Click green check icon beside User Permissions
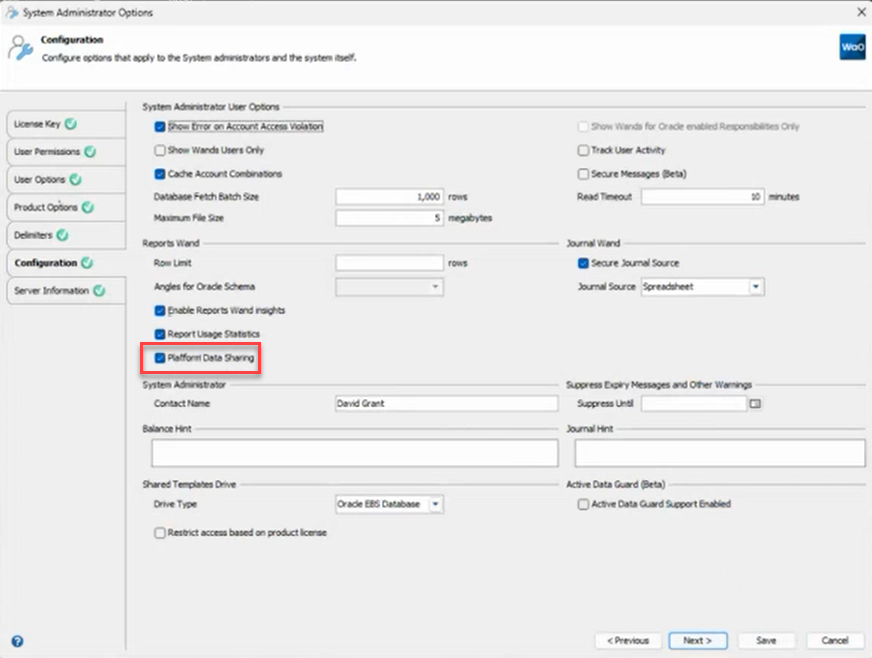This screenshot has width=872, height=658. [90, 151]
